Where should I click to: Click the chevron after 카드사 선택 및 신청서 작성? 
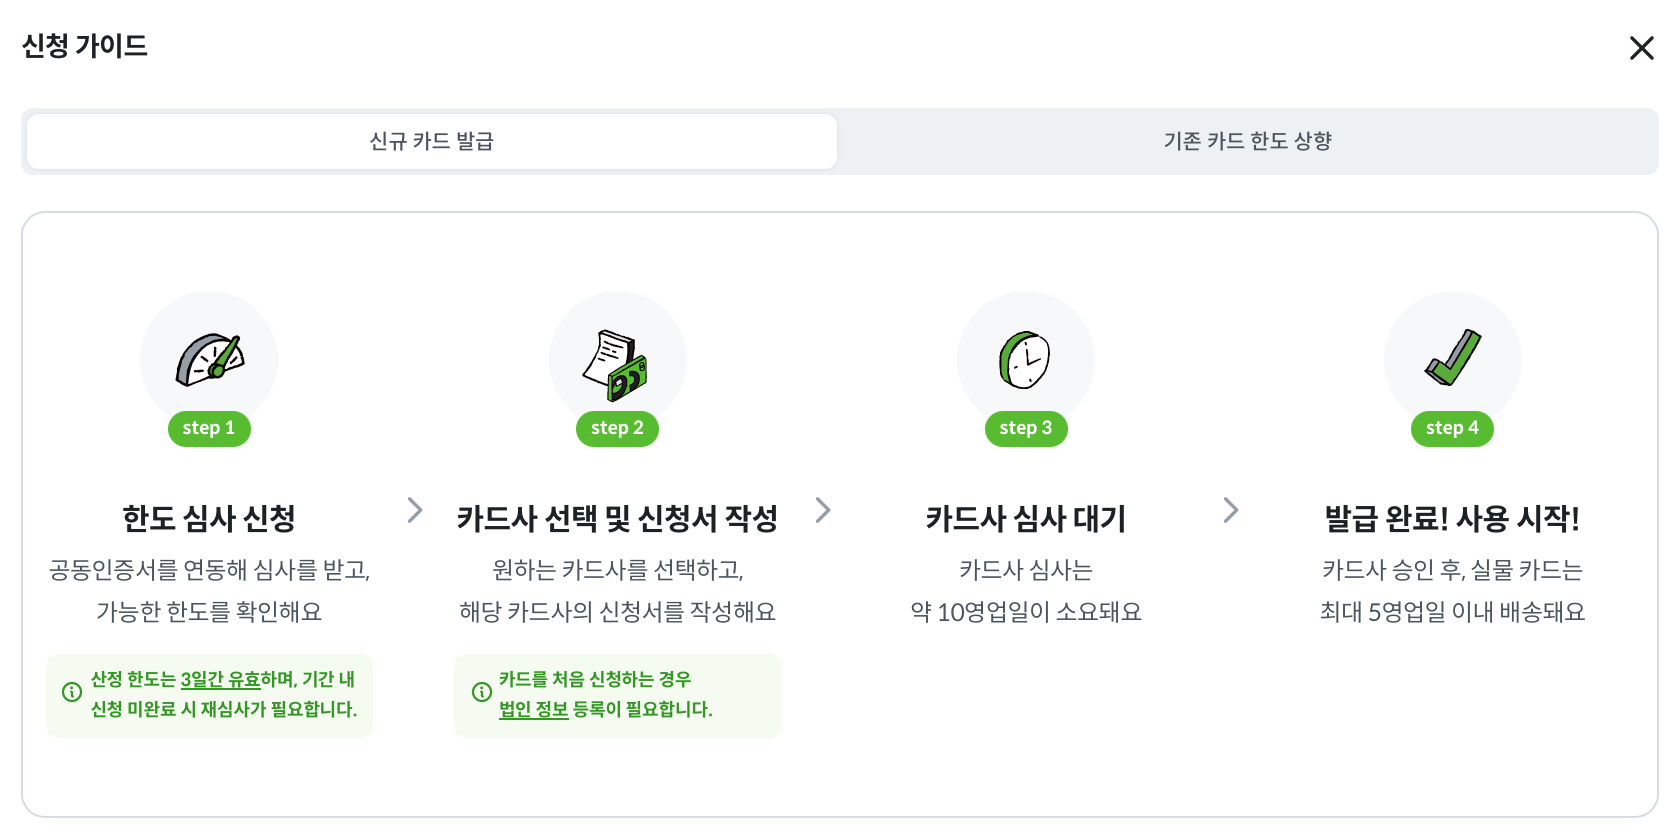coord(823,510)
